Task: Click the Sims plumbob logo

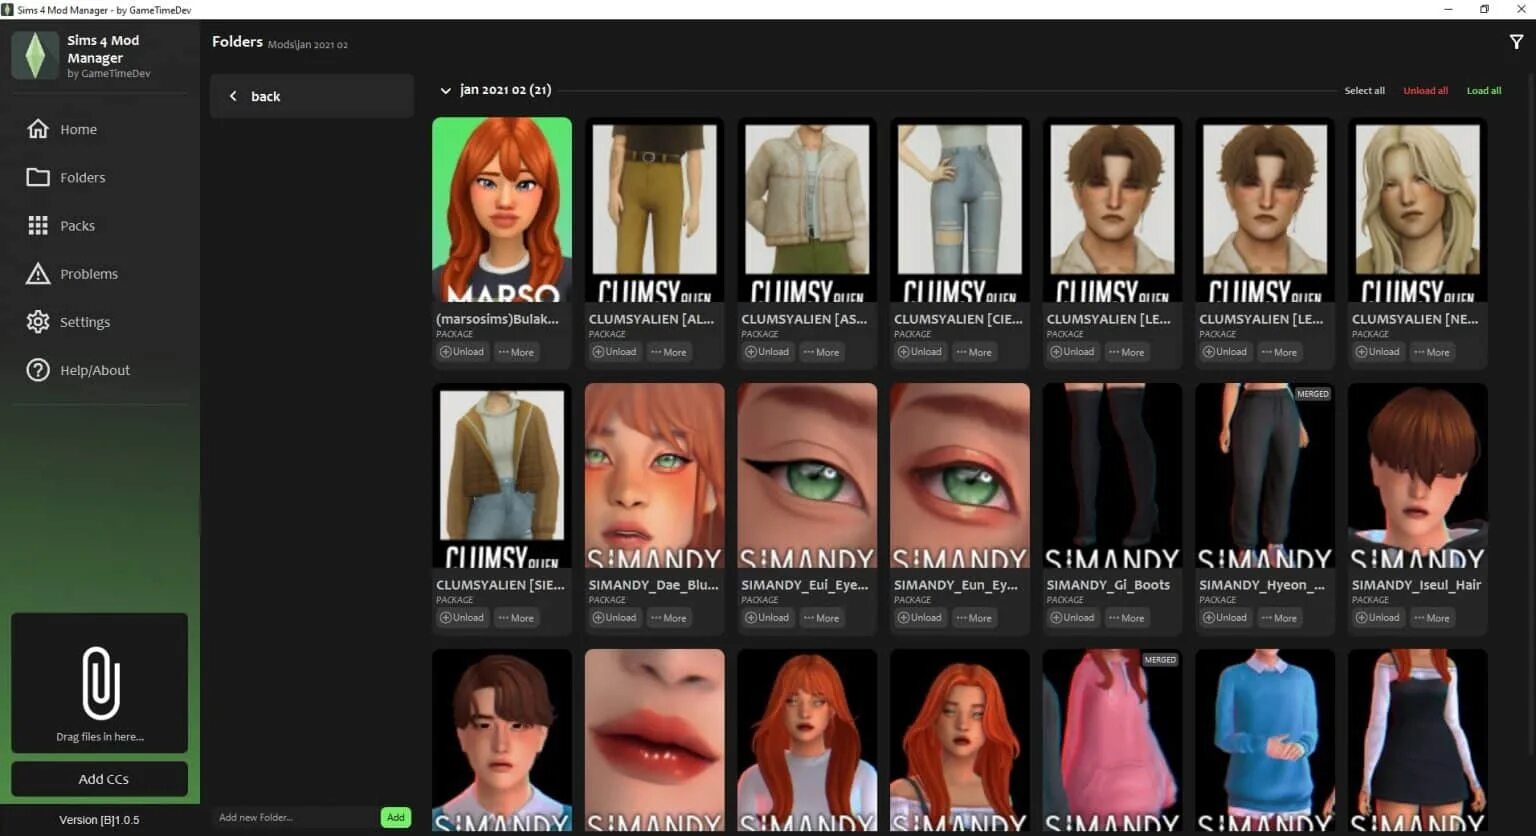Action: pos(35,55)
